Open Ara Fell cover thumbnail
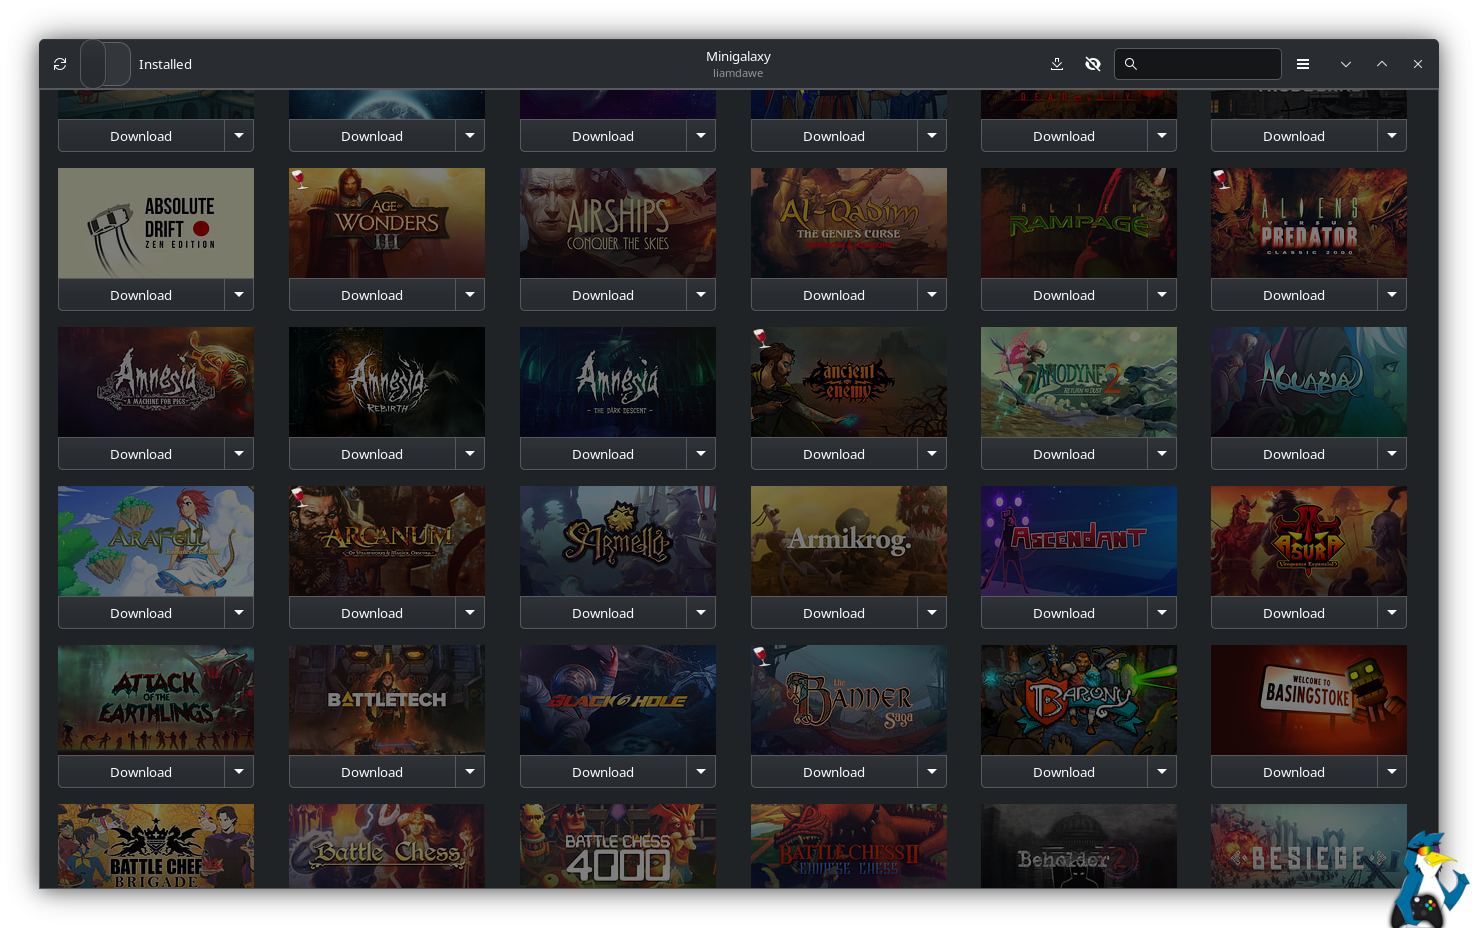This screenshot has width=1478, height=928. pyautogui.click(x=156, y=541)
